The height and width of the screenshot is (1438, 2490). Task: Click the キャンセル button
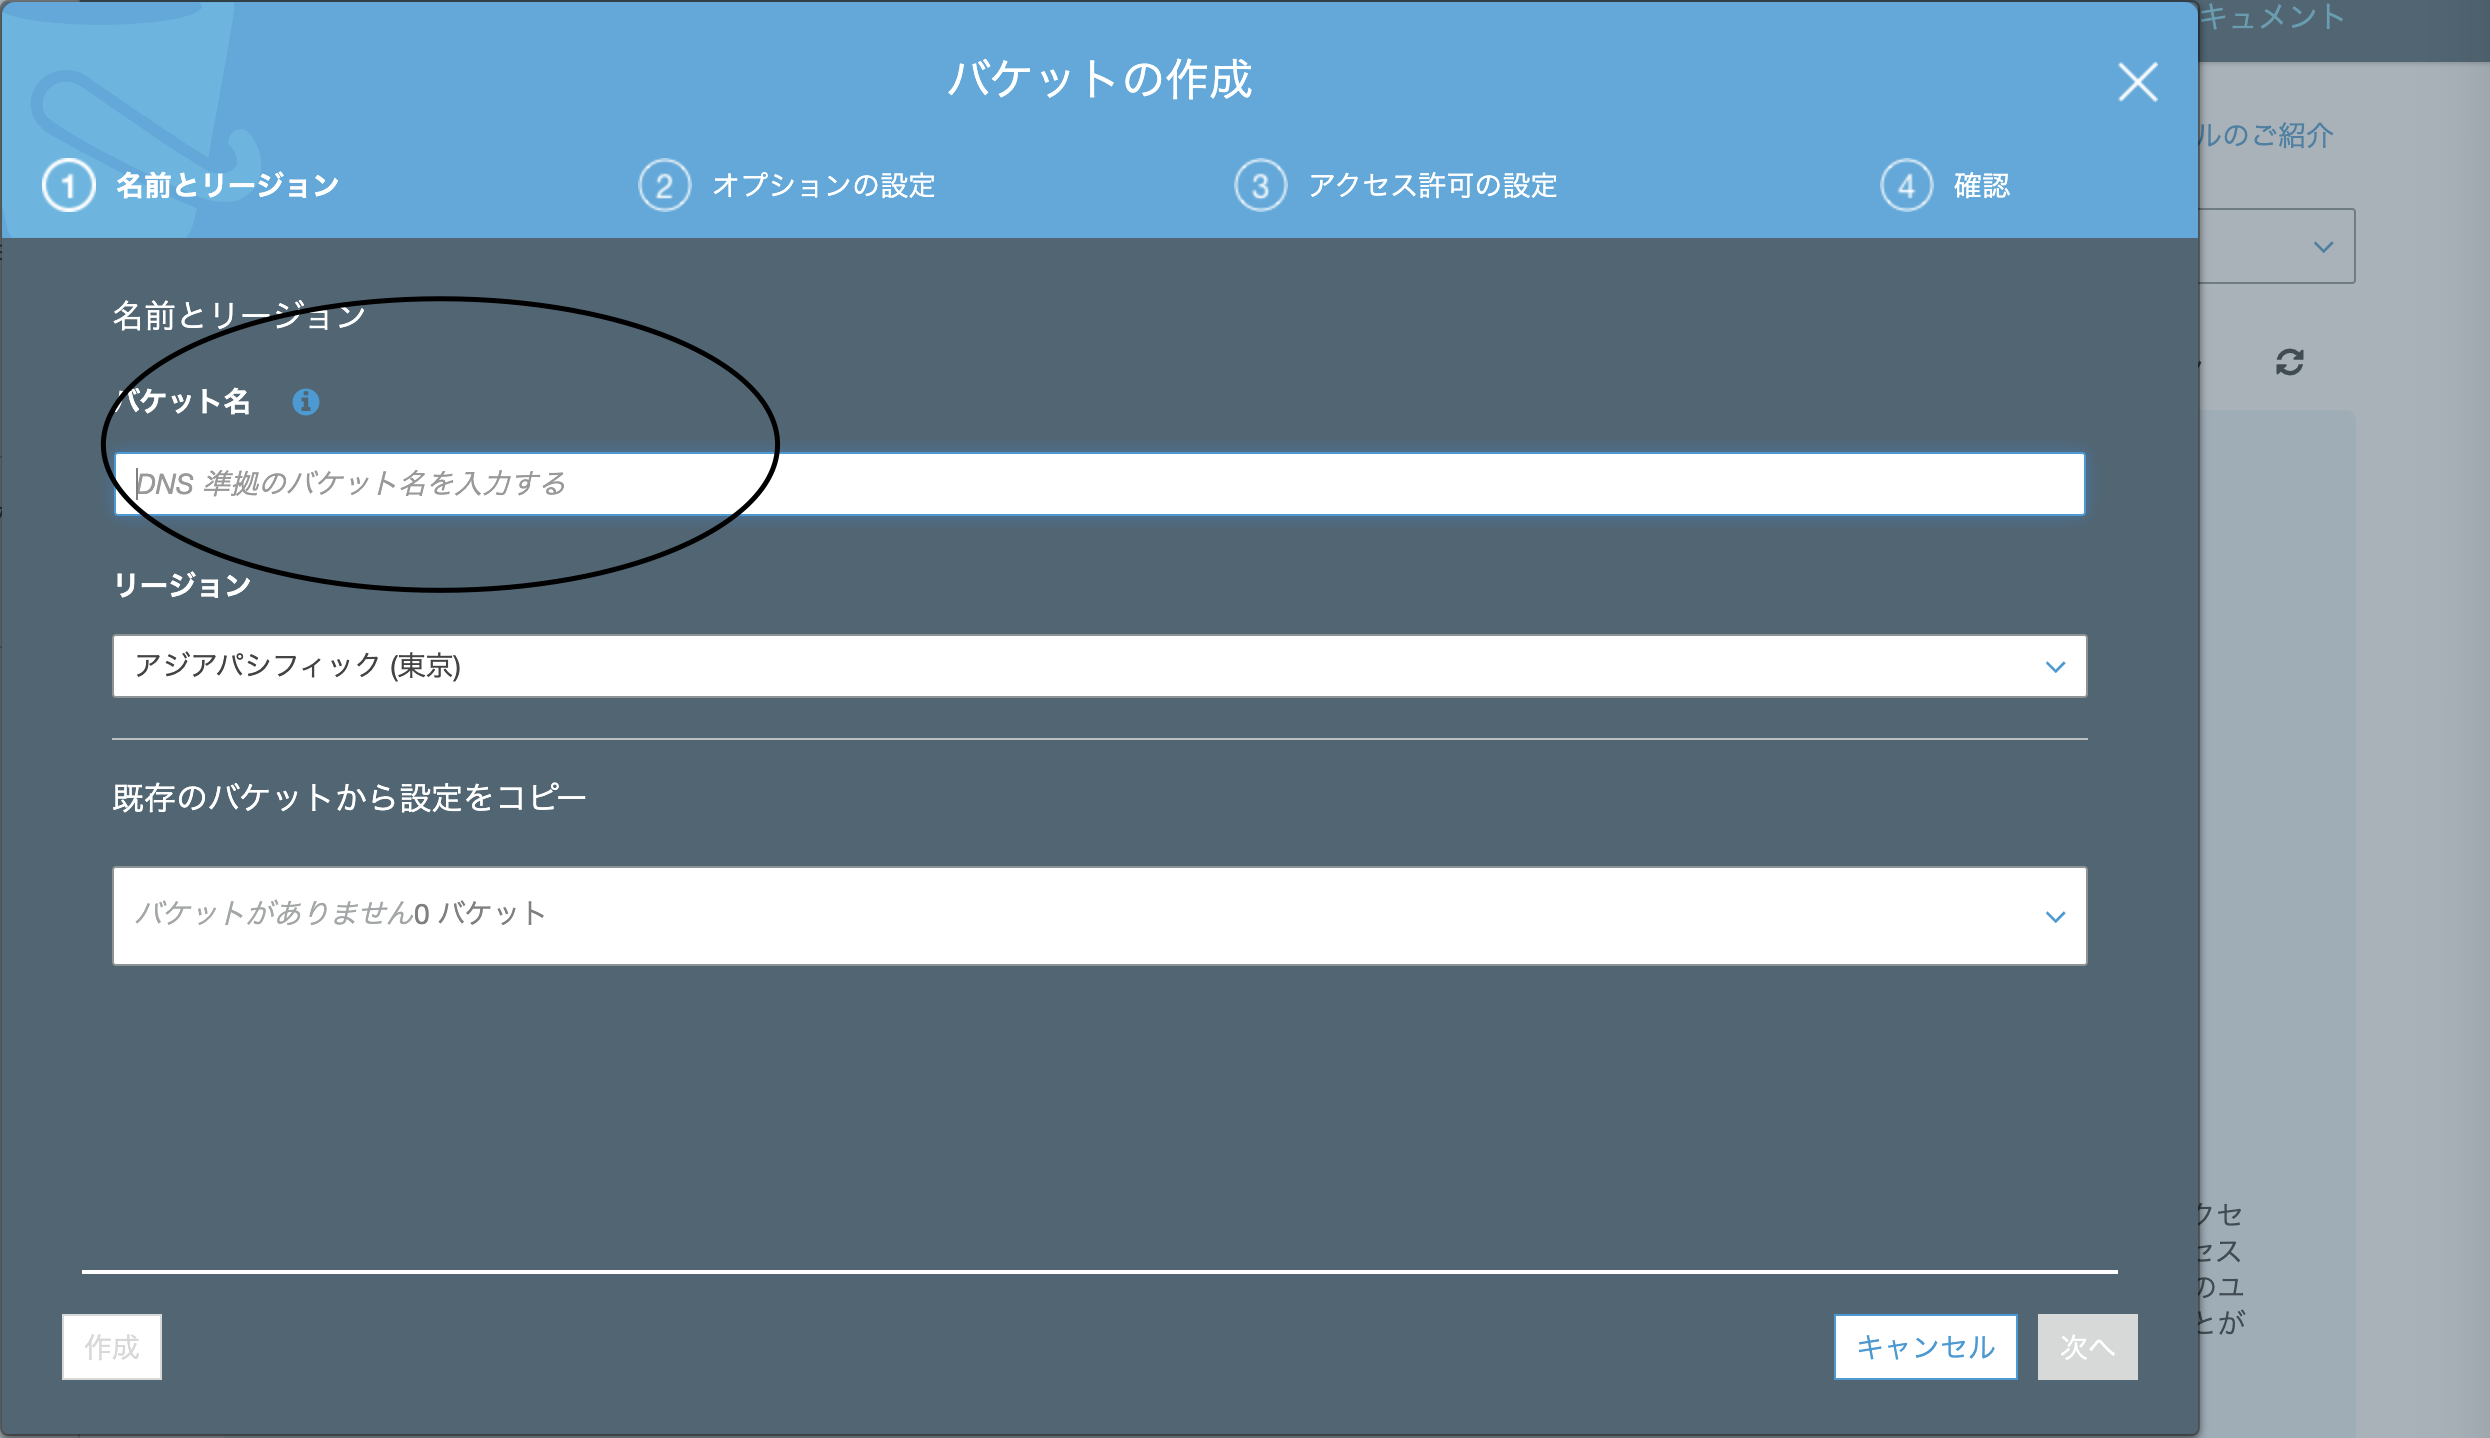(x=1924, y=1347)
